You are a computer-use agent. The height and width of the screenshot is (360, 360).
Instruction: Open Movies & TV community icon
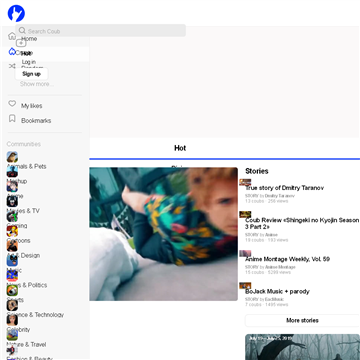point(12,201)
